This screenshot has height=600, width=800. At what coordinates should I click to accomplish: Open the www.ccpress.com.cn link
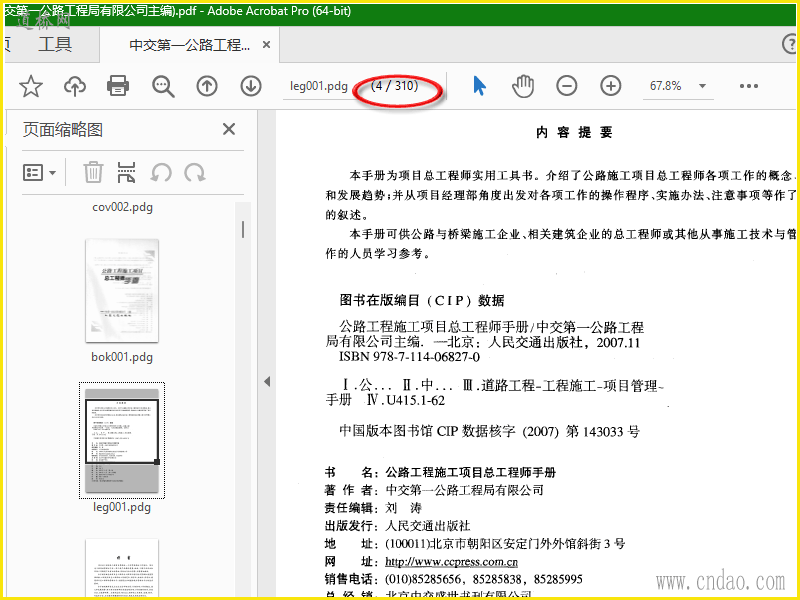[x=451, y=562]
